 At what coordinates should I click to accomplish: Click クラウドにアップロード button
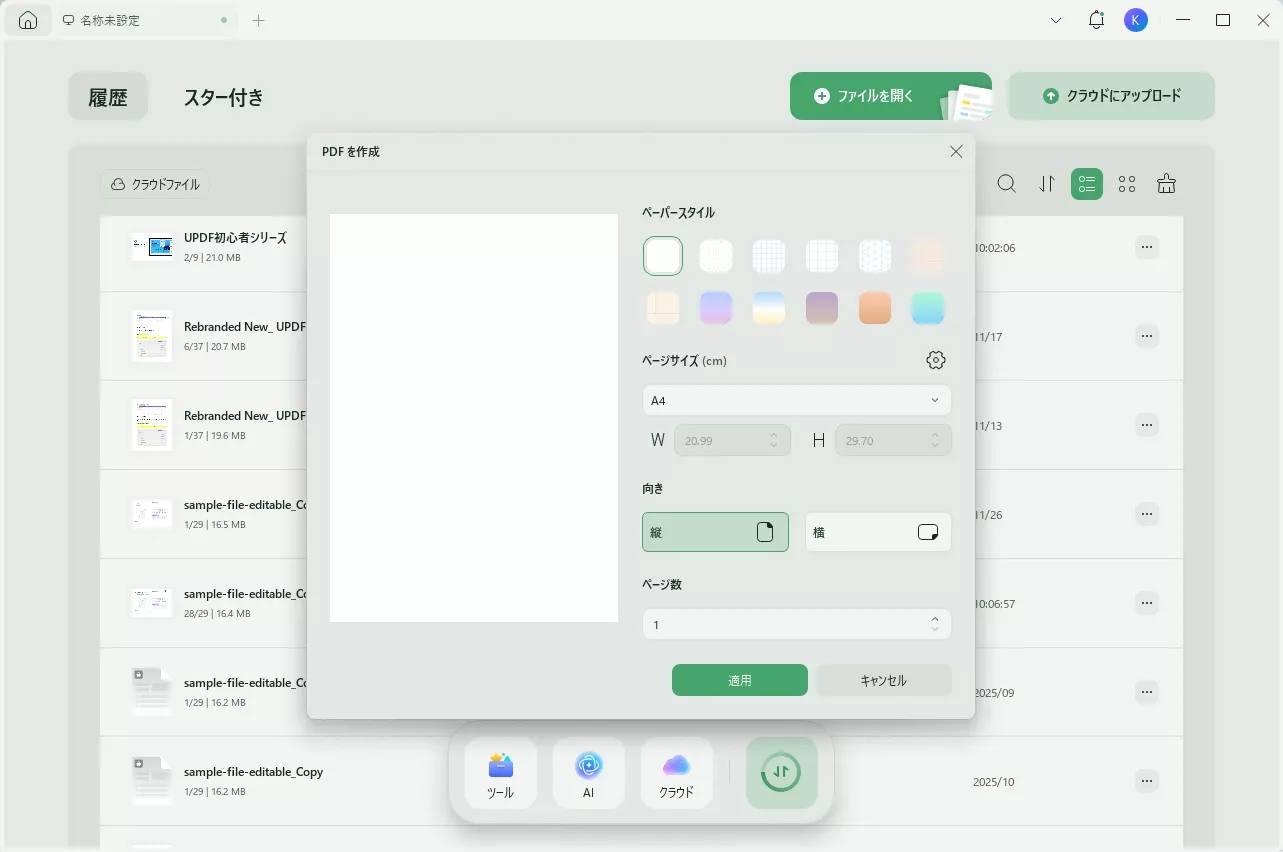1111,96
